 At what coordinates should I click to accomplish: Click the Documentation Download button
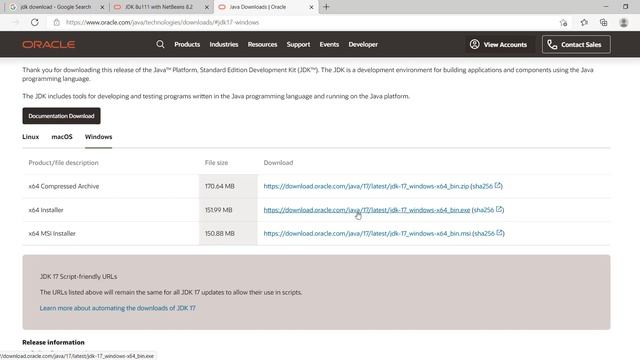click(x=61, y=116)
